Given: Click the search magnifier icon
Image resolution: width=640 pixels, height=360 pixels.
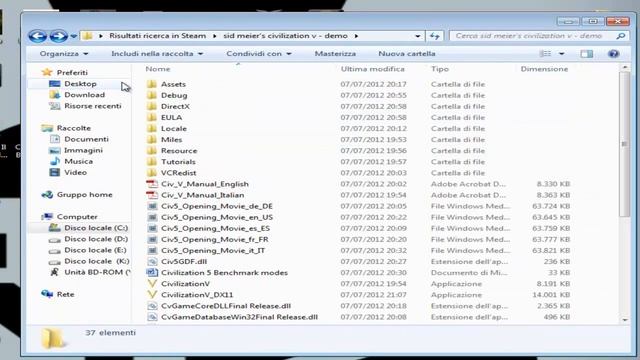Looking at the screenshot, I should coord(621,36).
